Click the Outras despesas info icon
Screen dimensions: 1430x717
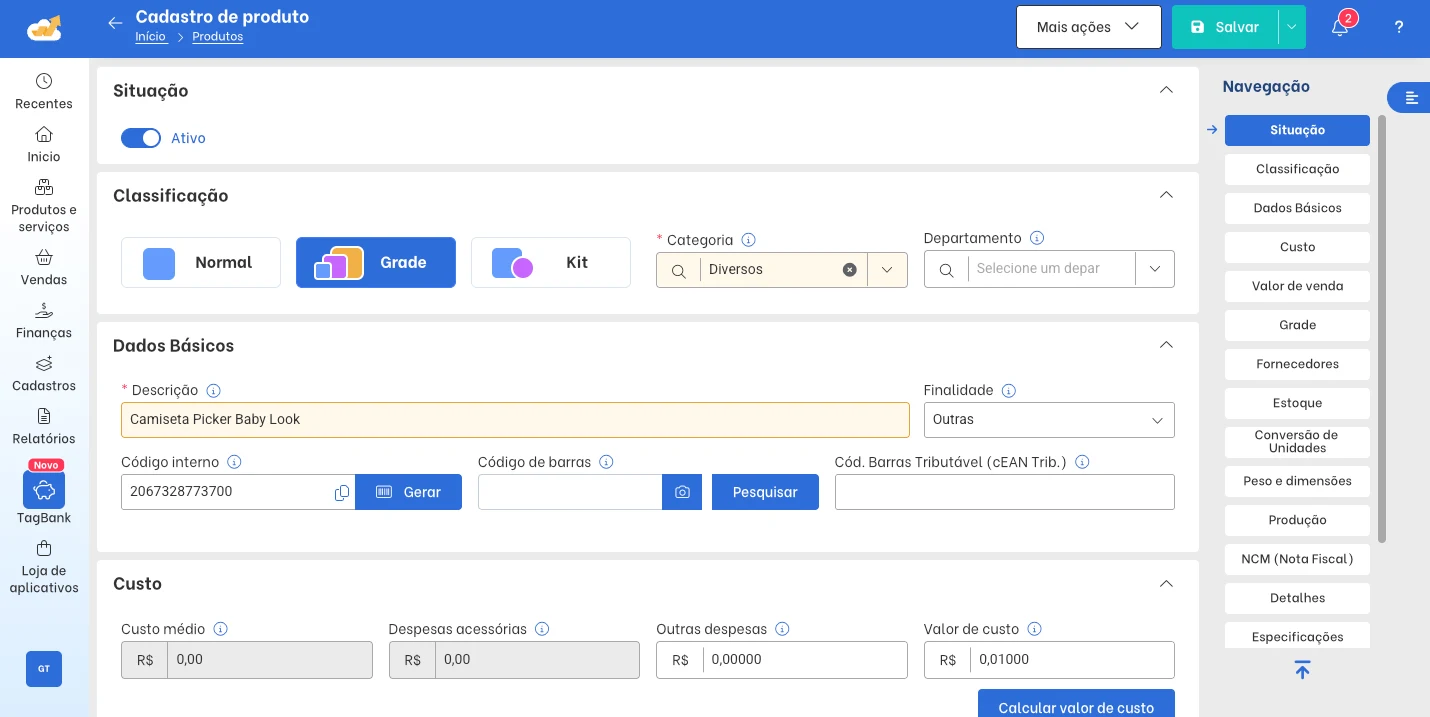(x=783, y=629)
